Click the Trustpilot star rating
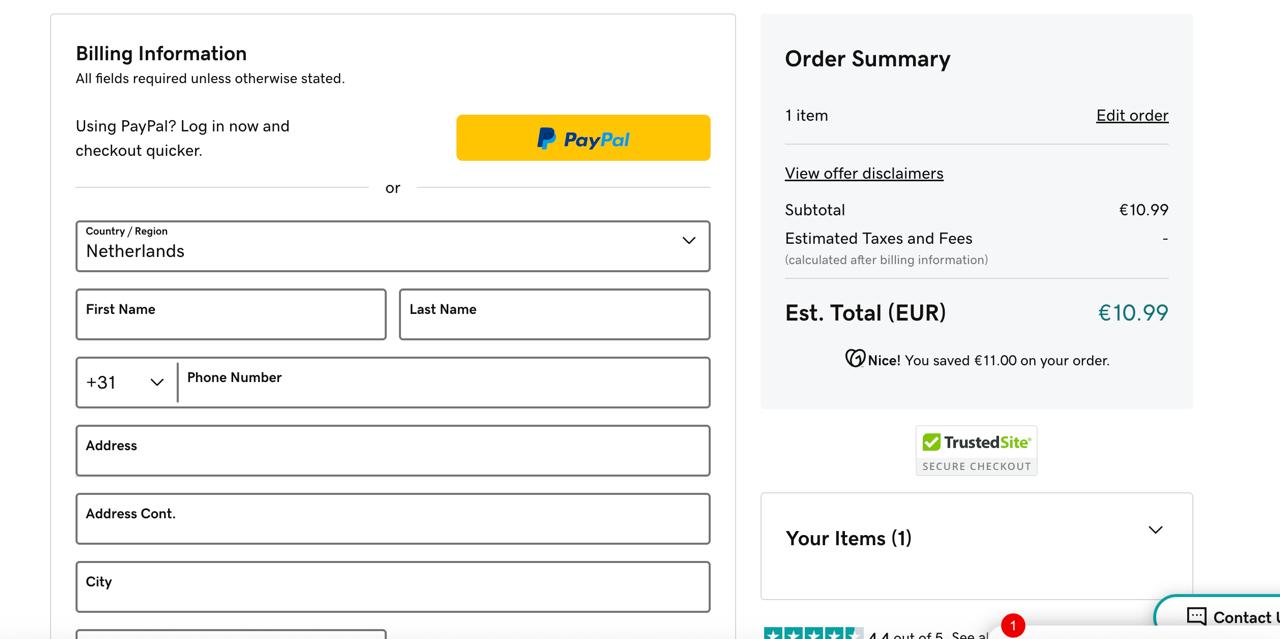 [813, 634]
